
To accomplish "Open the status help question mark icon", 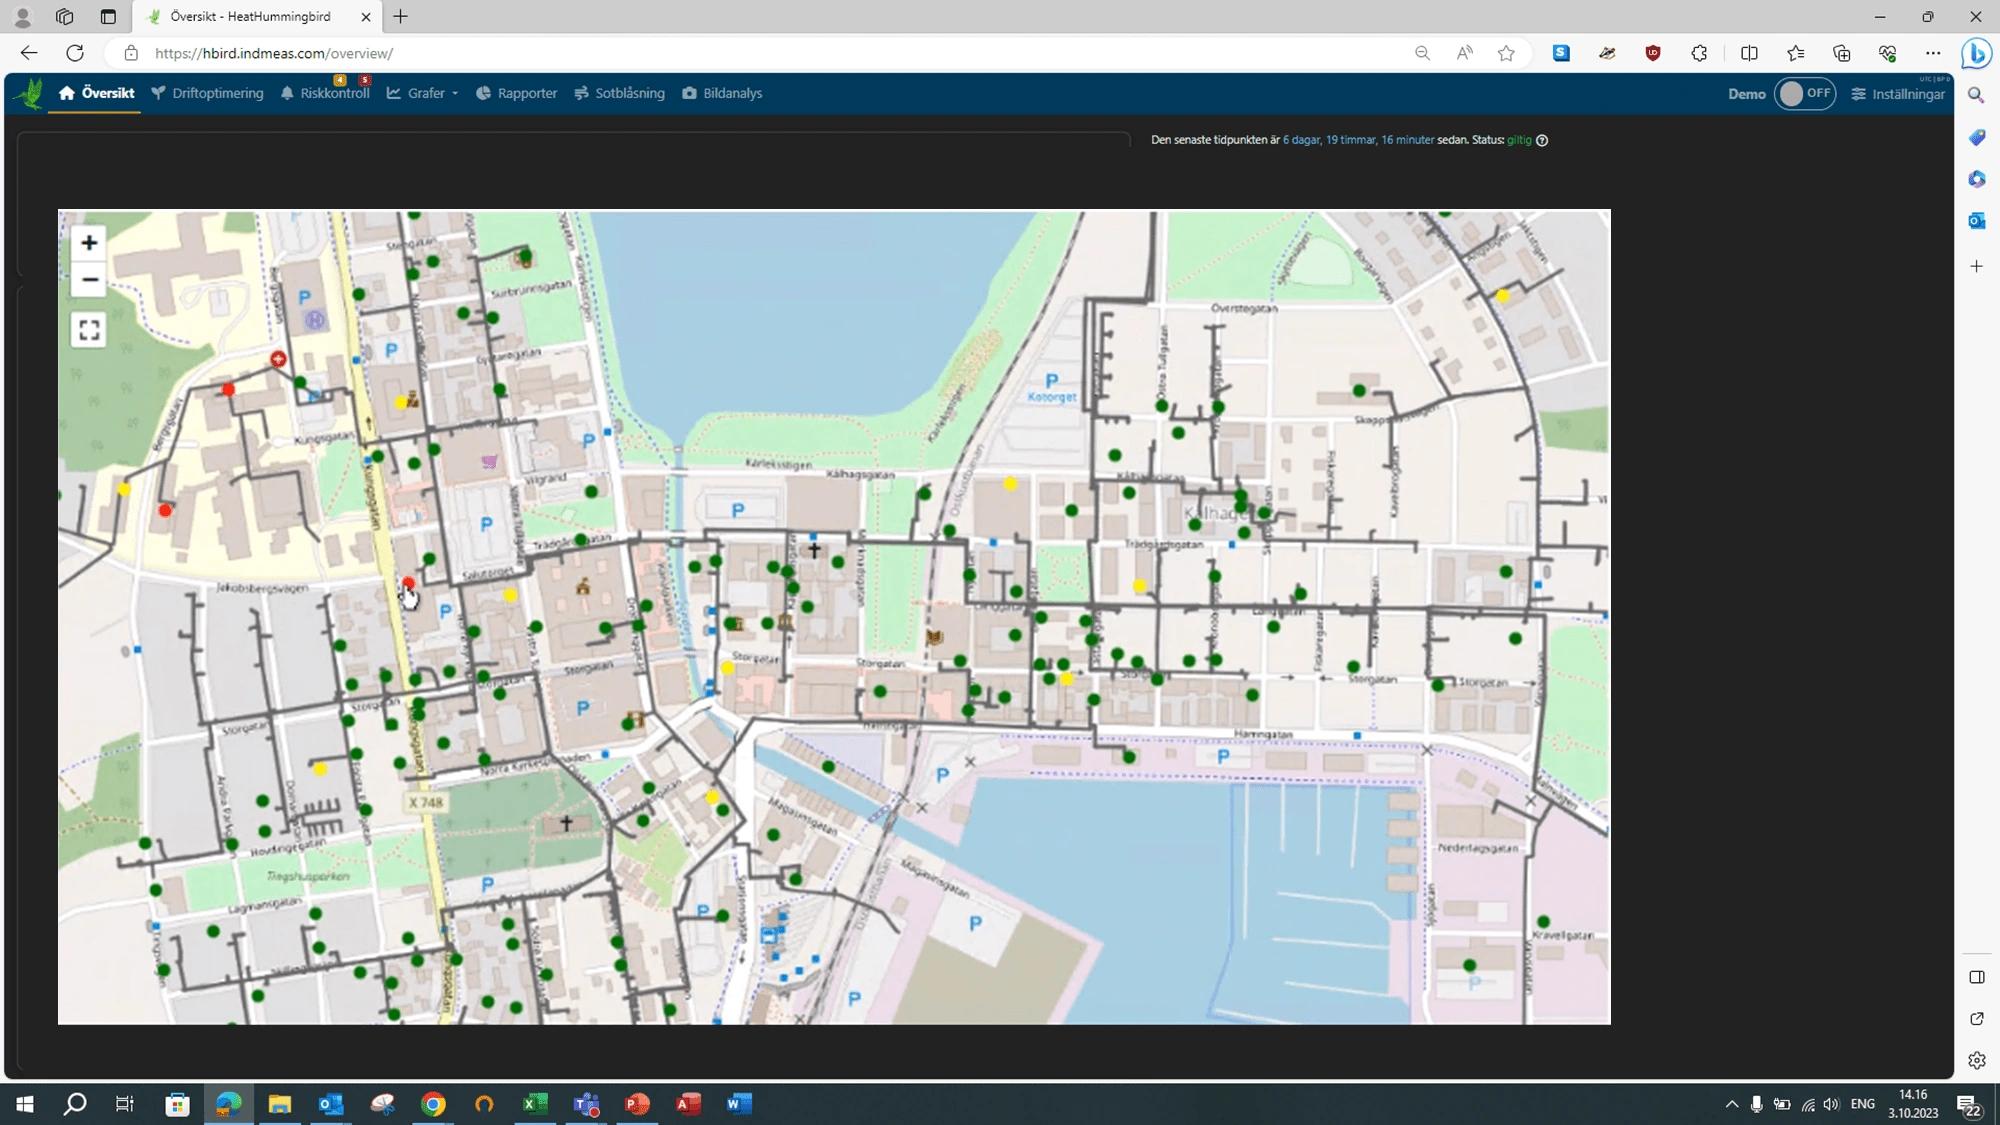I will [x=1542, y=140].
